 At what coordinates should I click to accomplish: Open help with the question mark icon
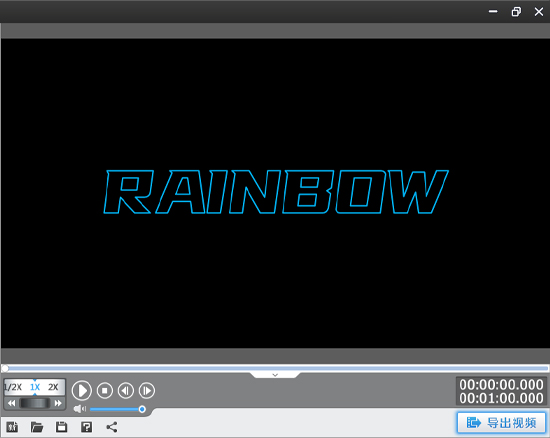coord(87,427)
